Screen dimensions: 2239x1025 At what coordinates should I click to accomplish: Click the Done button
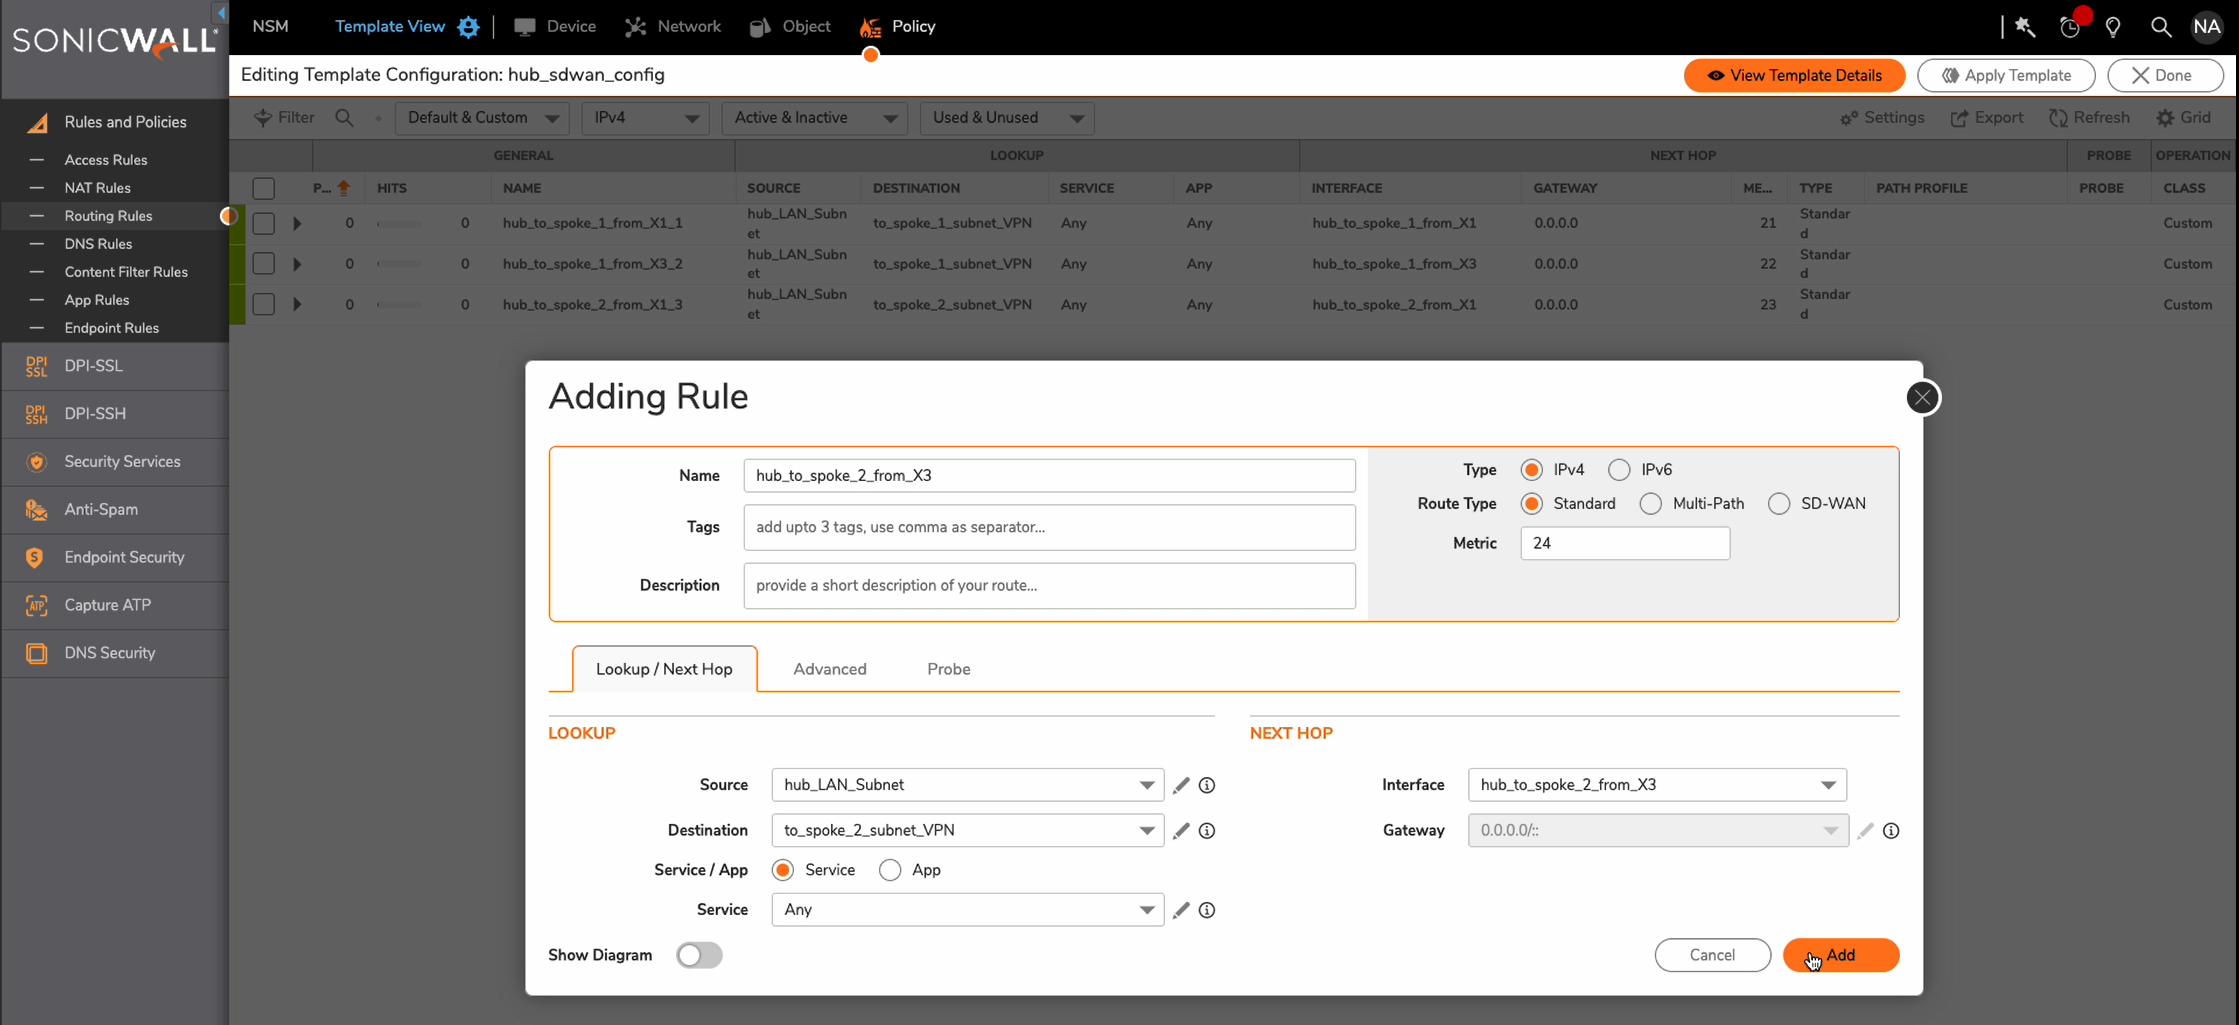[x=2165, y=76]
